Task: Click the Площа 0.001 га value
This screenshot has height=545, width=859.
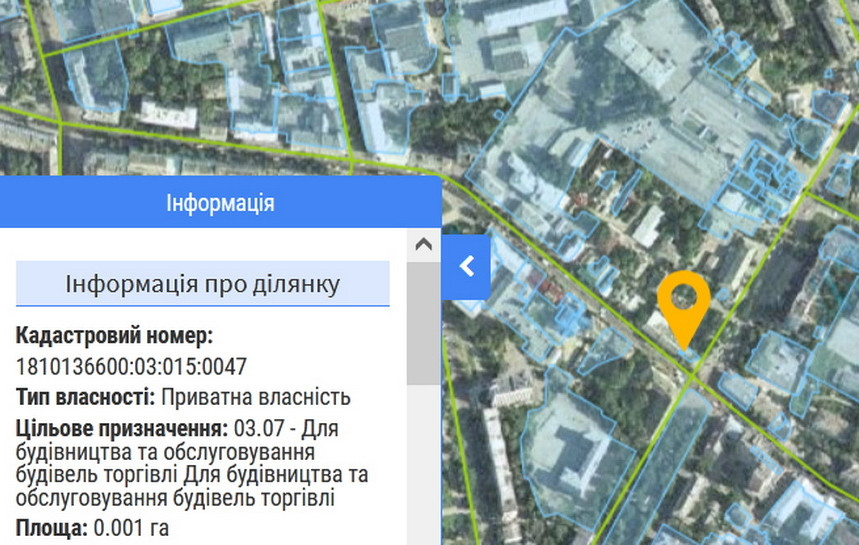Action: tap(130, 527)
